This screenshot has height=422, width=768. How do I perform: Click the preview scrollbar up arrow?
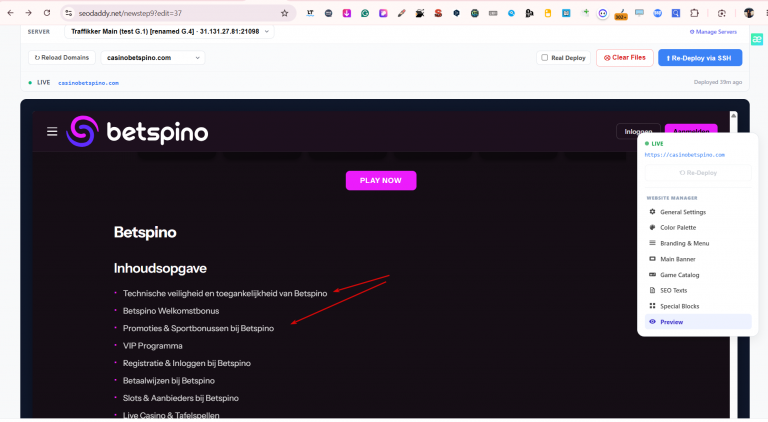pyautogui.click(x=733, y=115)
